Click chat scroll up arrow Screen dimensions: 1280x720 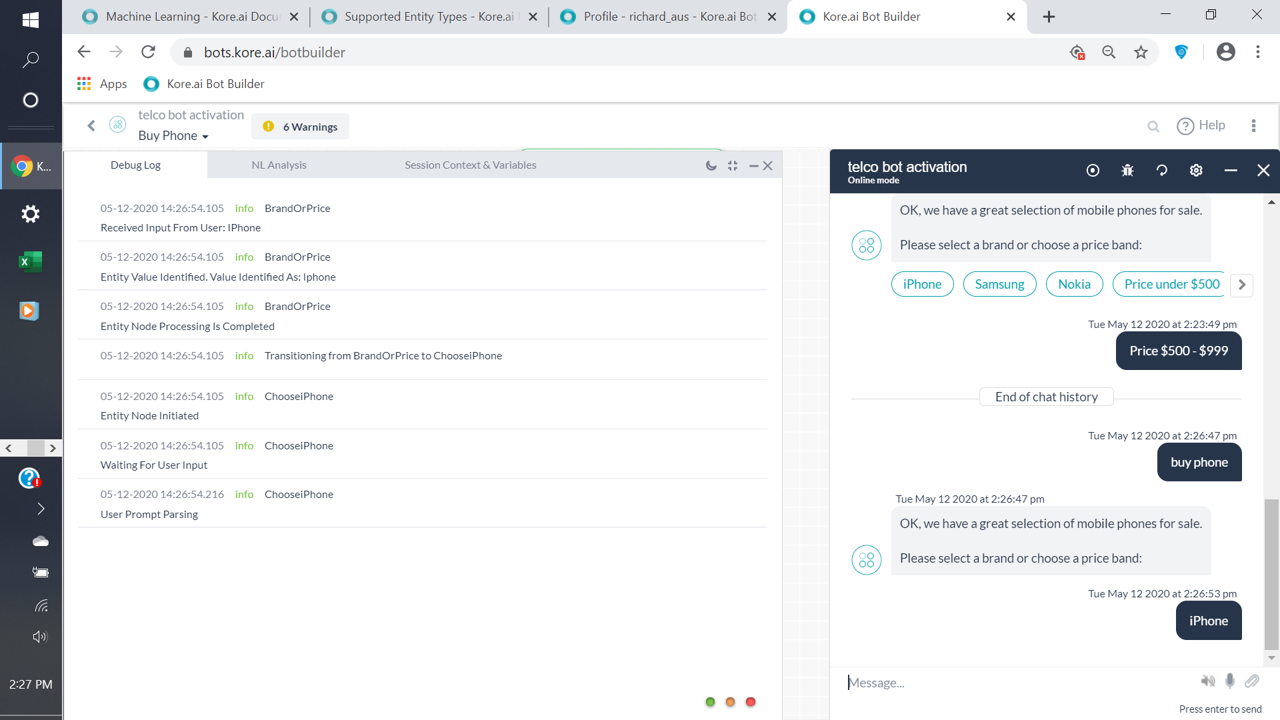[1271, 202]
